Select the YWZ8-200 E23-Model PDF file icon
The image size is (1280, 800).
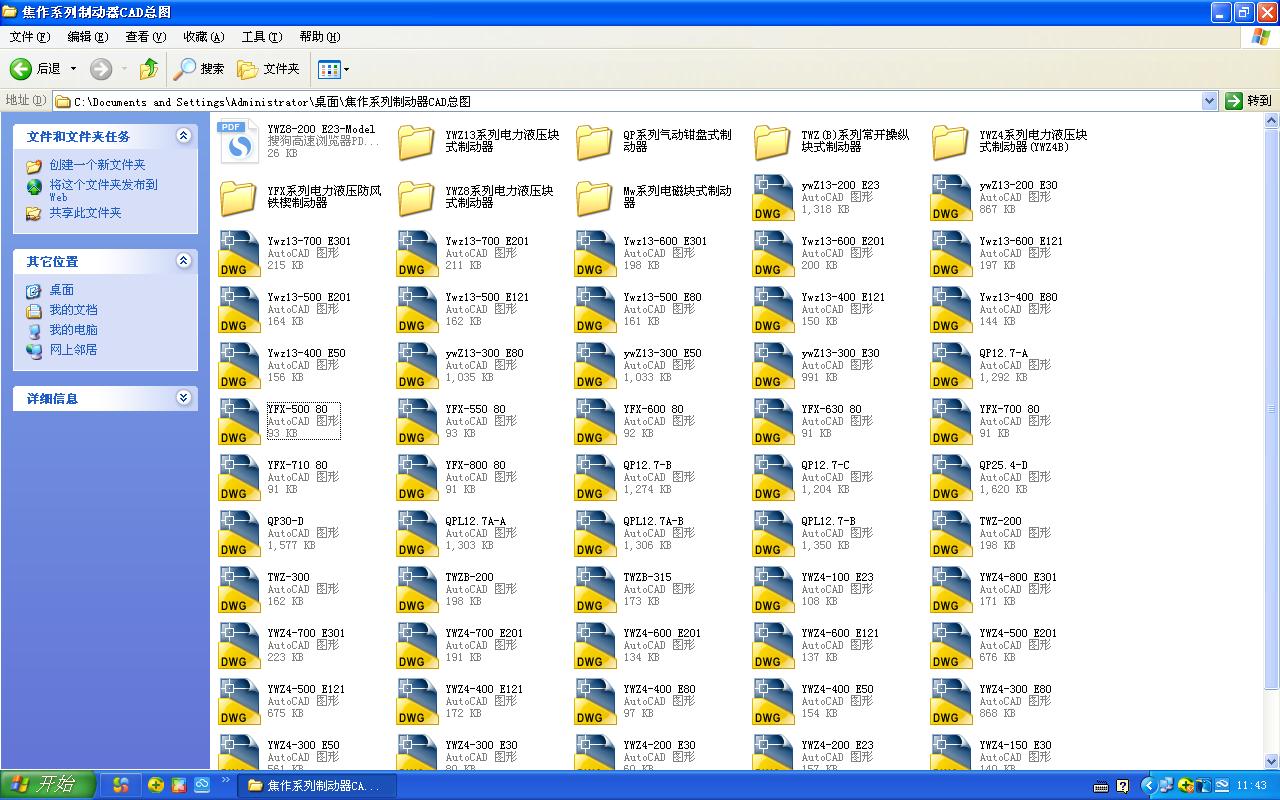point(239,142)
